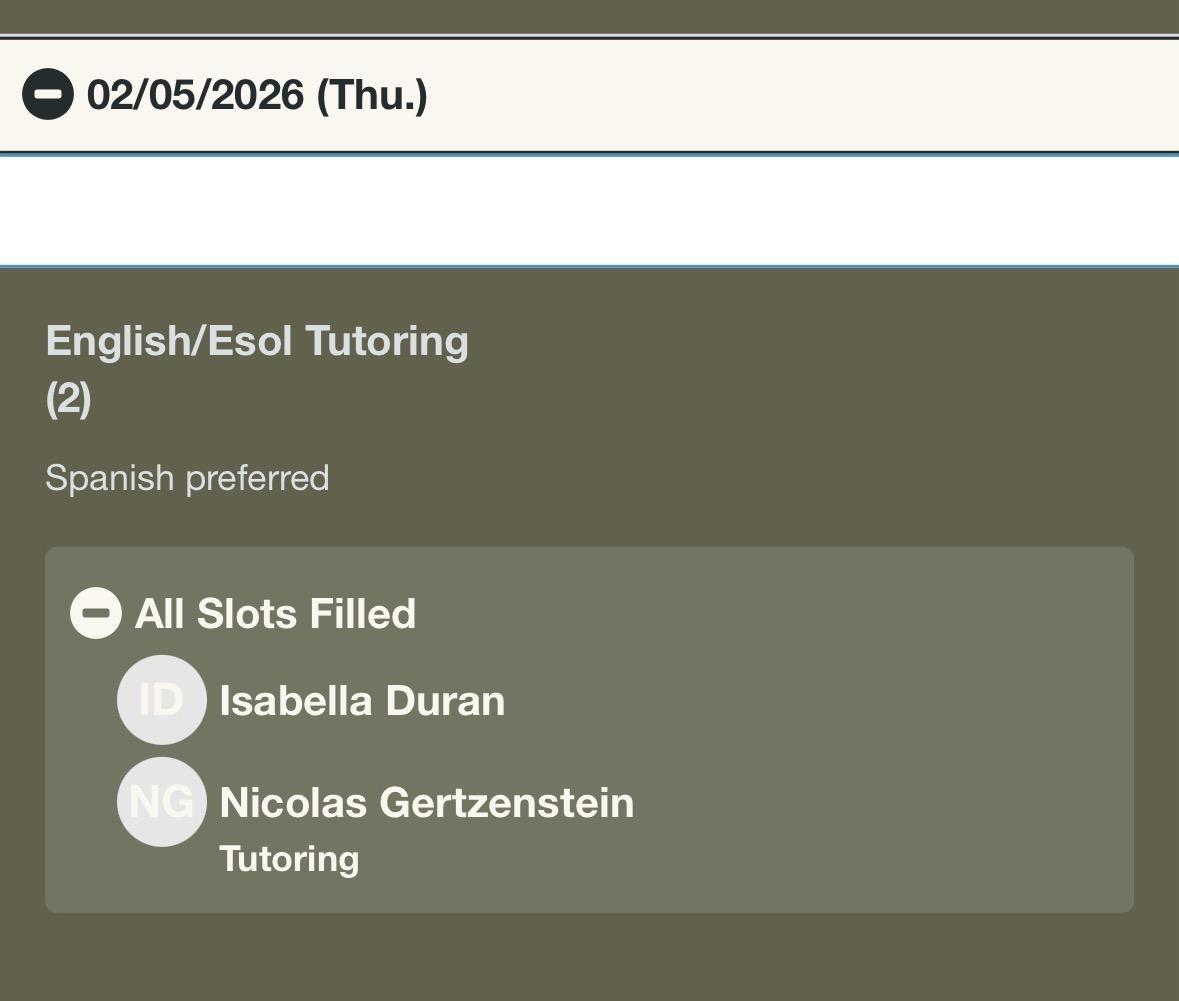This screenshot has height=1001, width=1179.
Task: Click the (Thu.) weekday label
Action: point(372,95)
